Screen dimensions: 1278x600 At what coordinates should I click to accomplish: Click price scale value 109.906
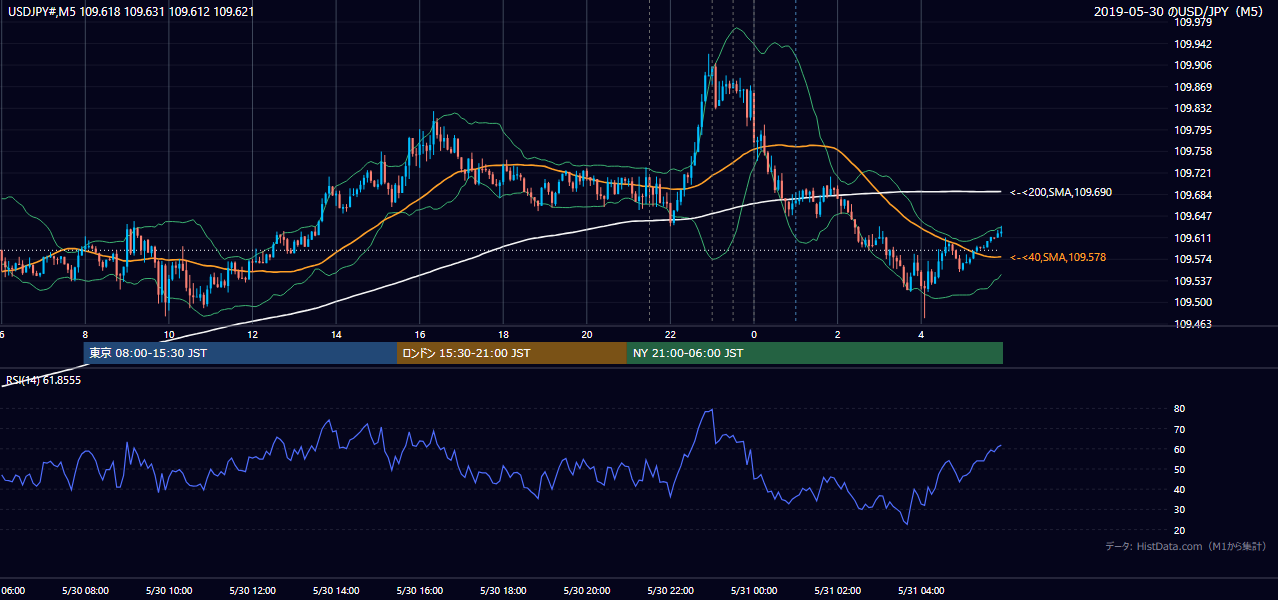point(1193,66)
